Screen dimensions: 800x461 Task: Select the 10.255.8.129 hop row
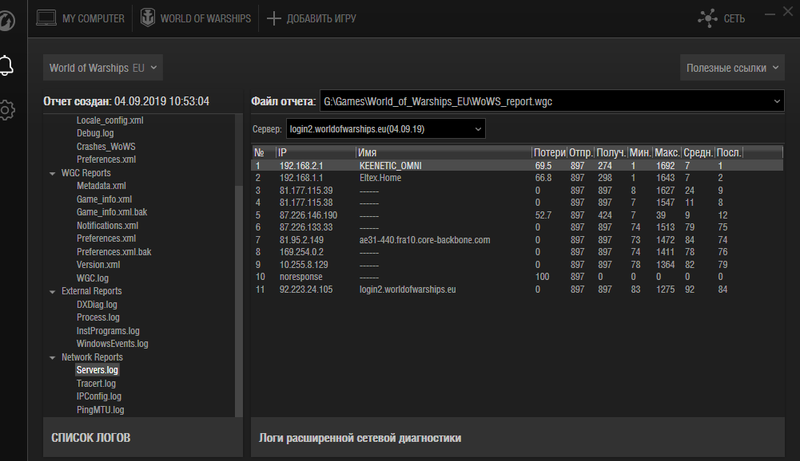[x=517, y=265]
